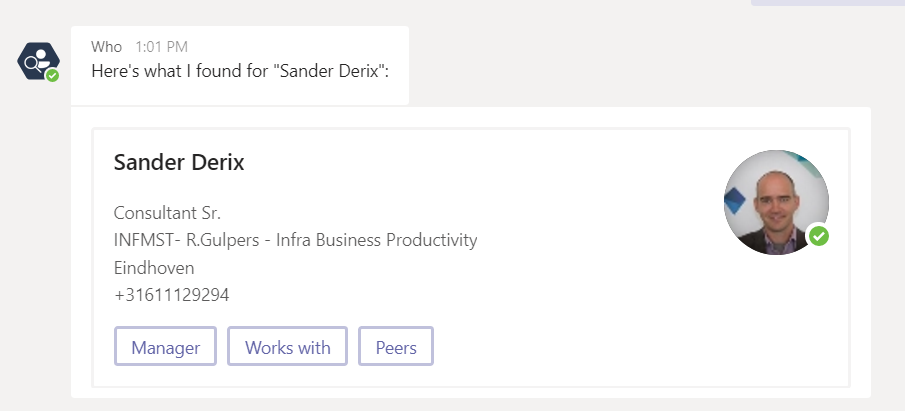Screen dimensions: 905x411
Task: Select the Eindhoven location text
Action: [x=154, y=268]
